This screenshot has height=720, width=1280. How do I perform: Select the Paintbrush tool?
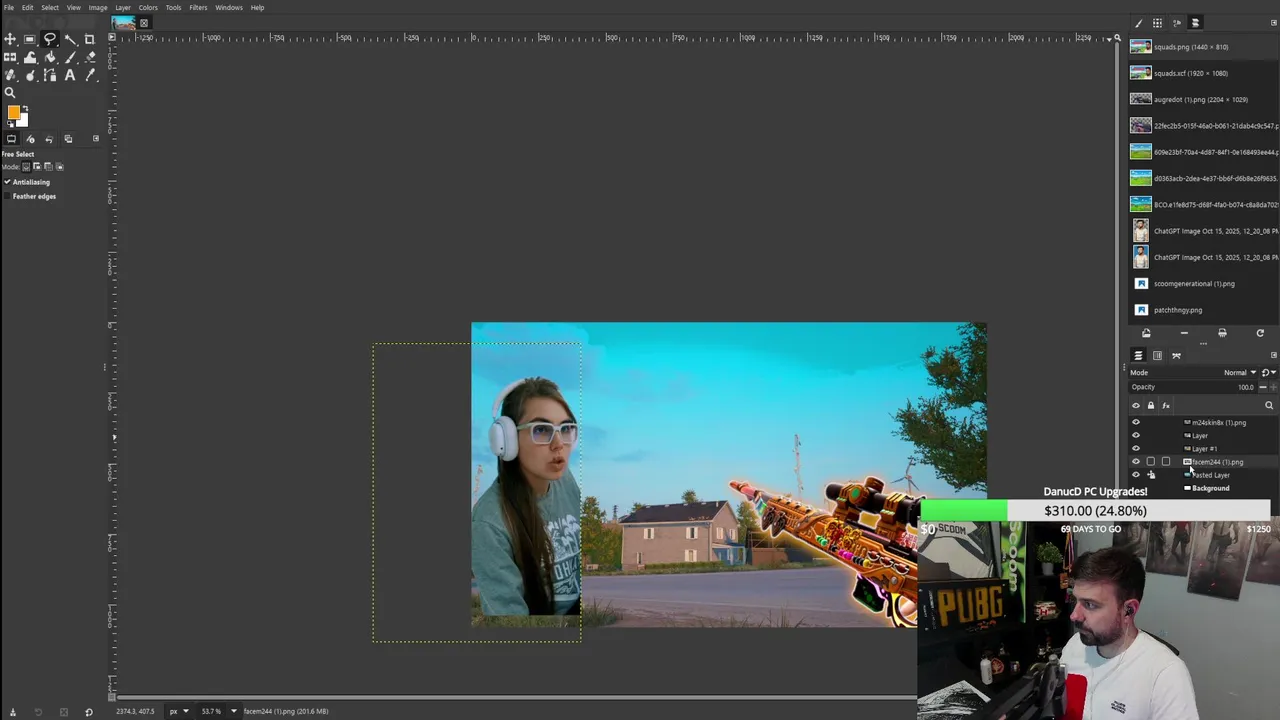(x=70, y=57)
